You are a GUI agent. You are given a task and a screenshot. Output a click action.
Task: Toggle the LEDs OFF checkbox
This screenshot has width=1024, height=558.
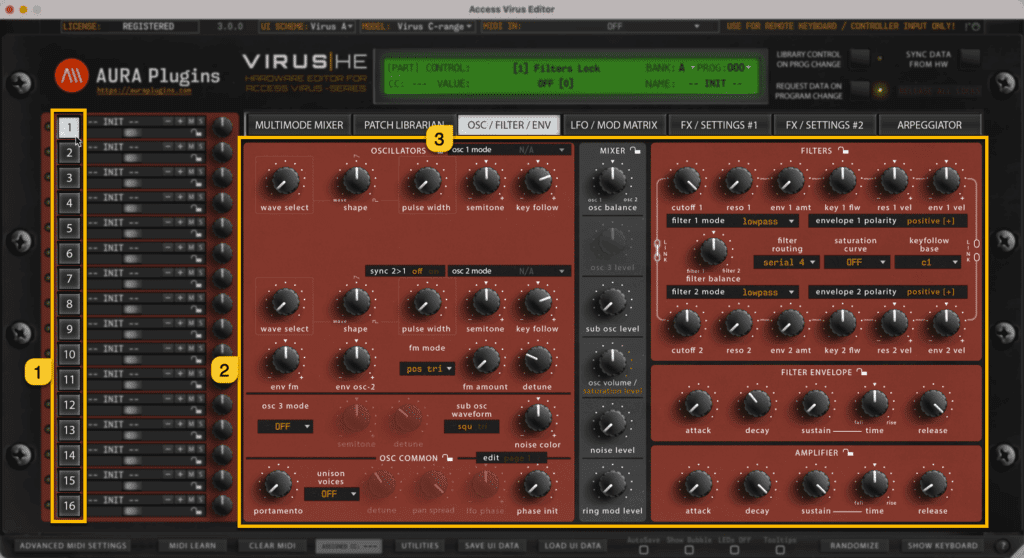tap(734, 550)
